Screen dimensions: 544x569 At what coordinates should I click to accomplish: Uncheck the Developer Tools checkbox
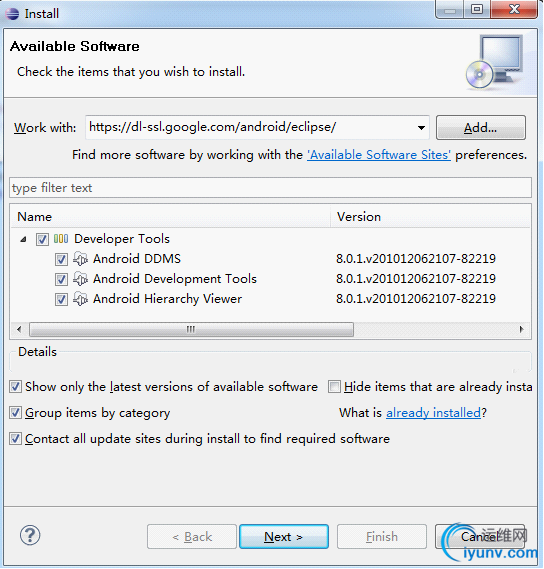pos(42,240)
